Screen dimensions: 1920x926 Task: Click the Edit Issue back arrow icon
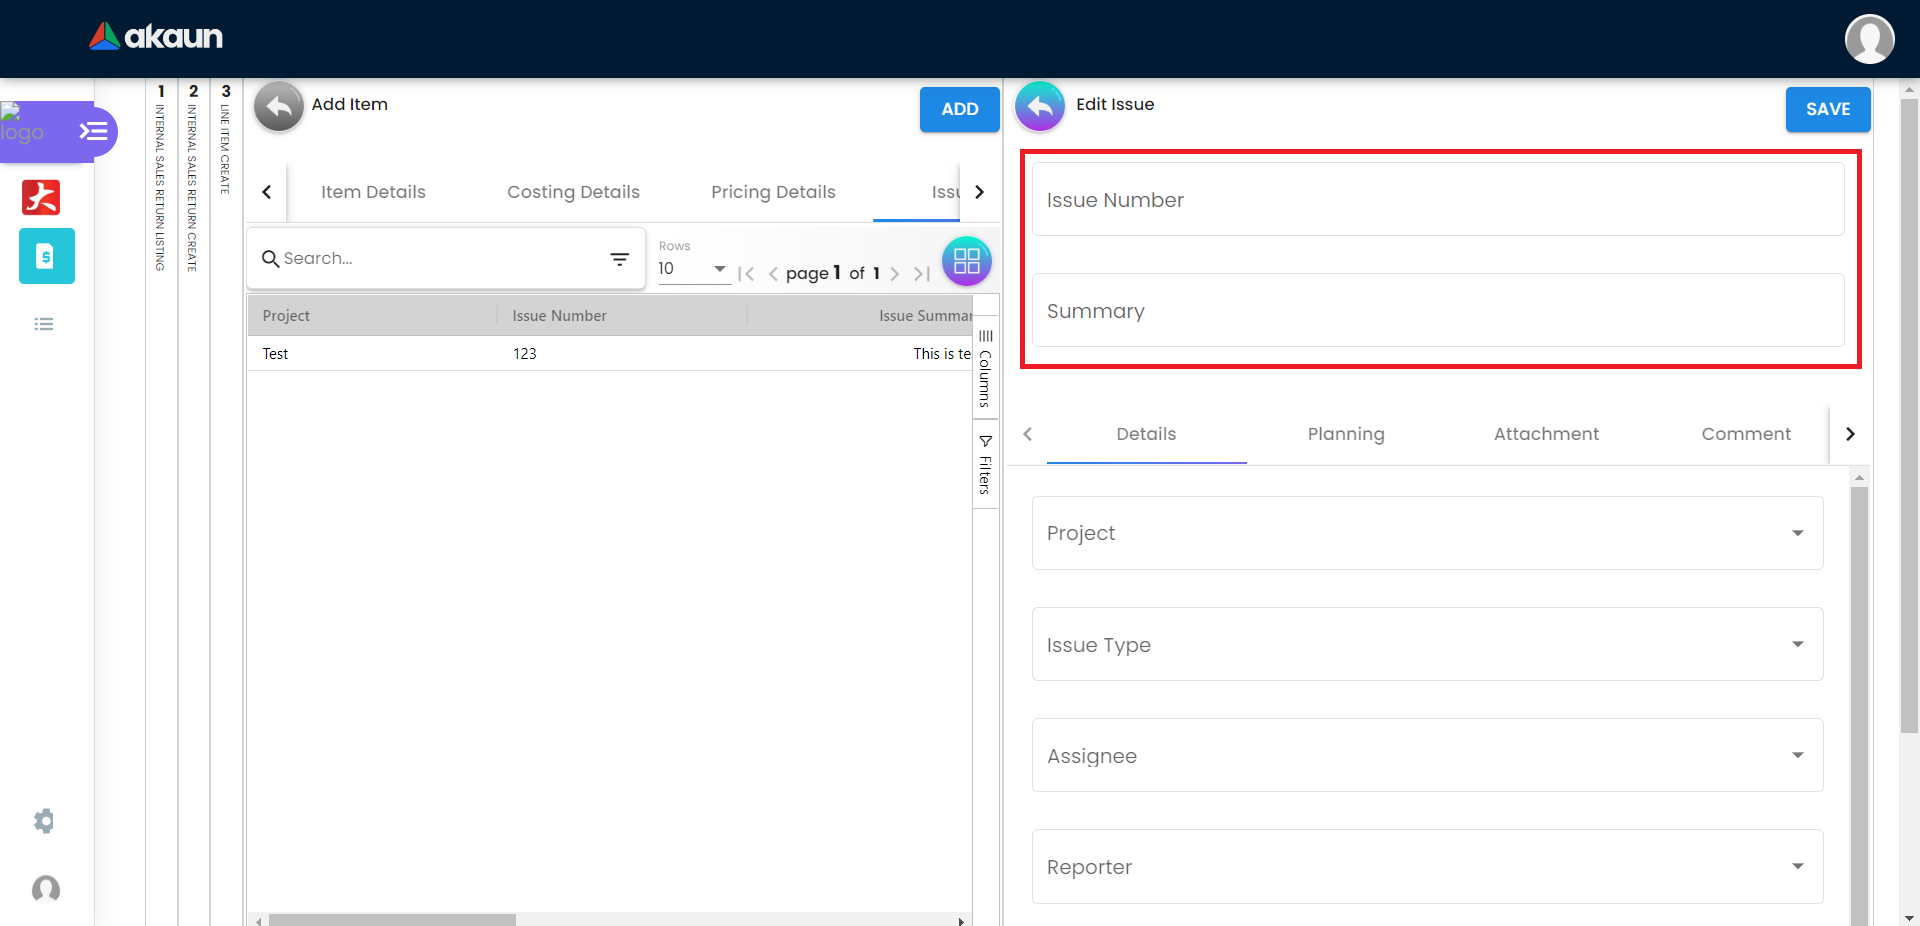(1040, 106)
